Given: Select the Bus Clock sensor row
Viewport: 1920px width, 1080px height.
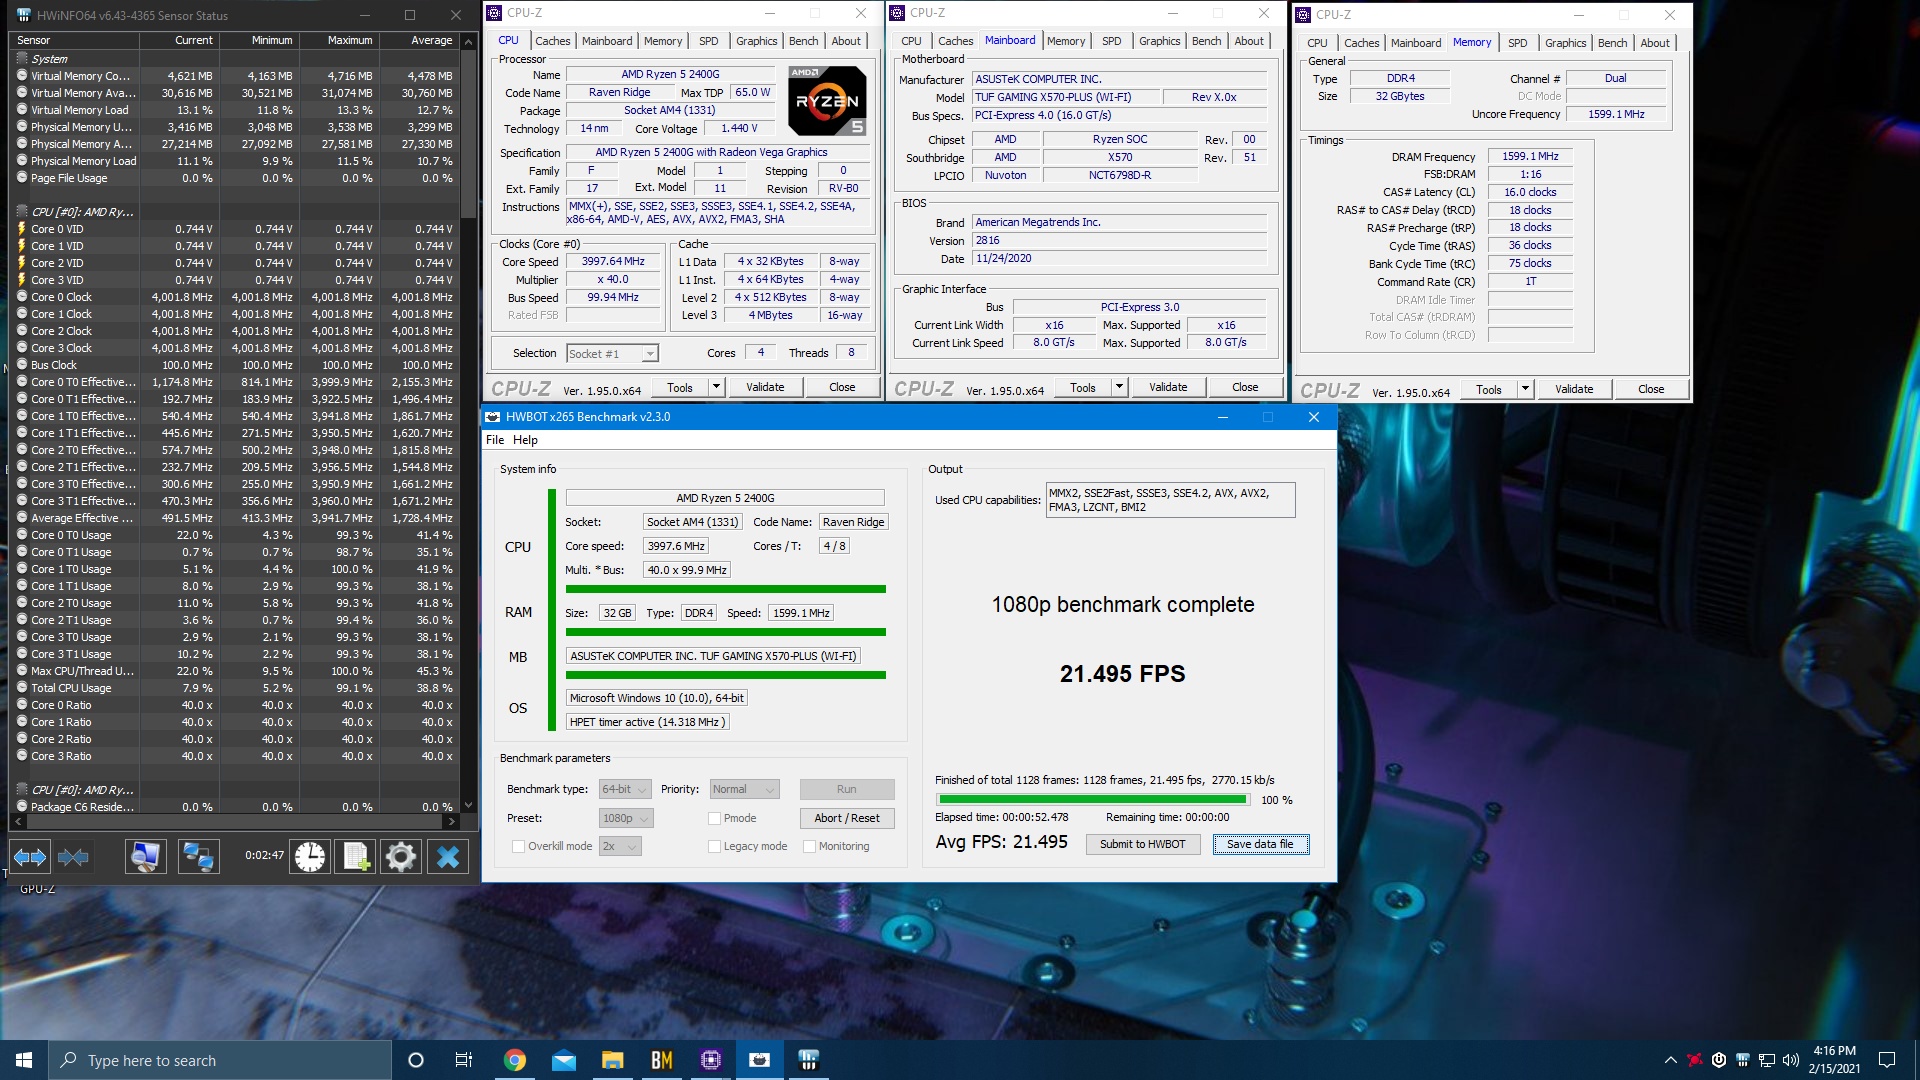Looking at the screenshot, I should pos(235,365).
